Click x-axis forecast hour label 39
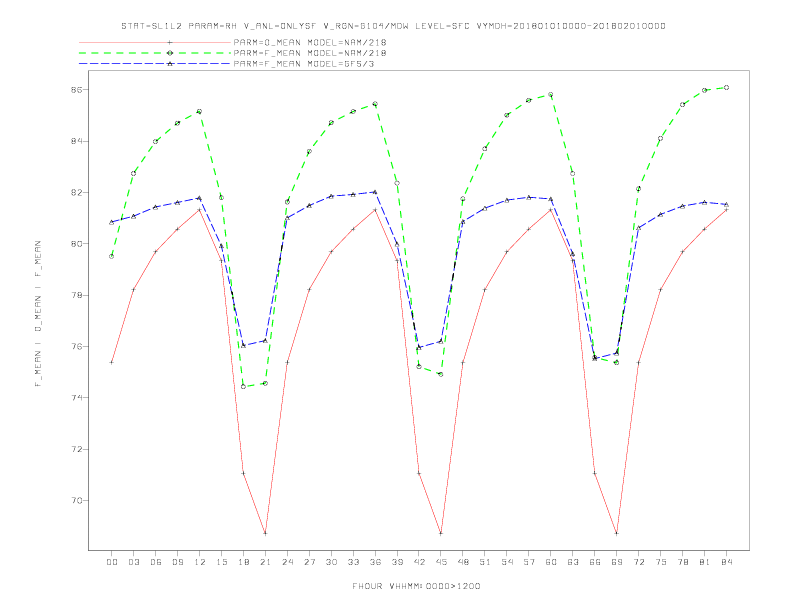The image size is (792, 612). 397,562
